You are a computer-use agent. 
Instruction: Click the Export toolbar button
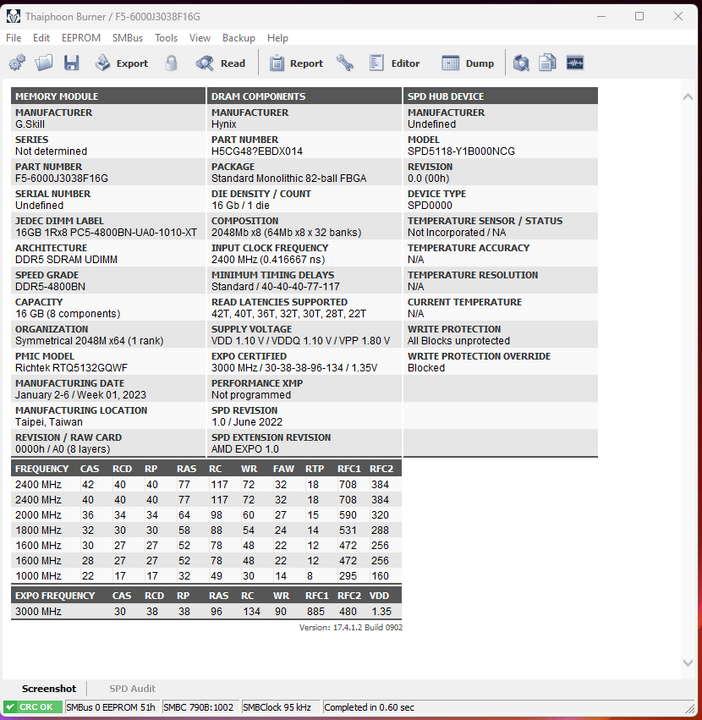tap(122, 63)
